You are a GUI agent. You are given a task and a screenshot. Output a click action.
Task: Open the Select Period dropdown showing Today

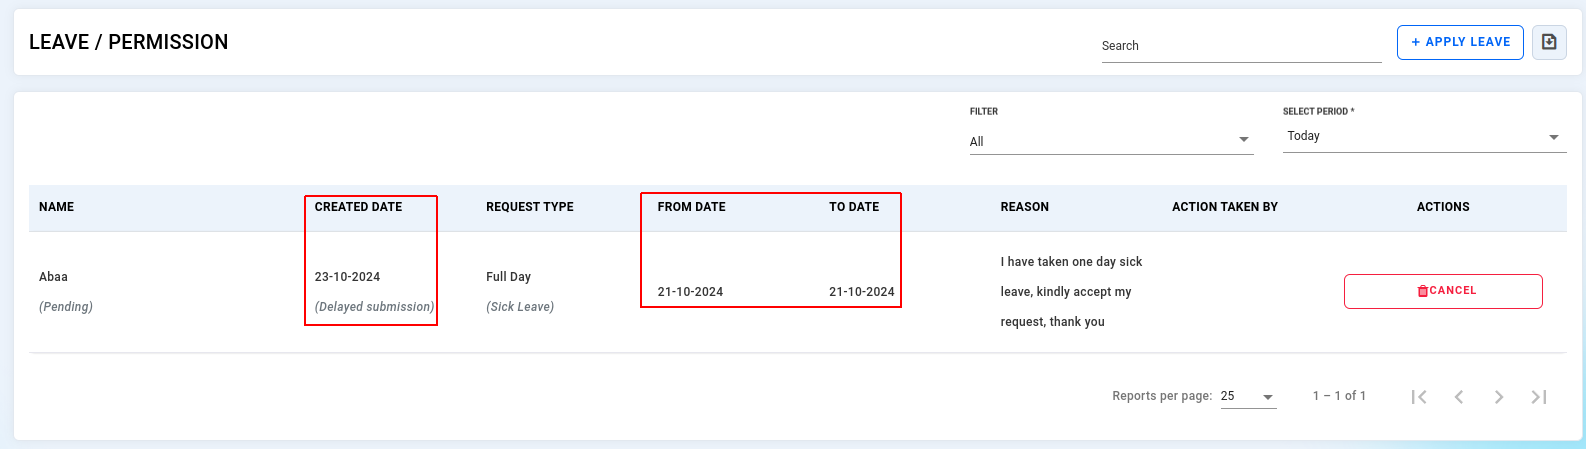point(1424,136)
